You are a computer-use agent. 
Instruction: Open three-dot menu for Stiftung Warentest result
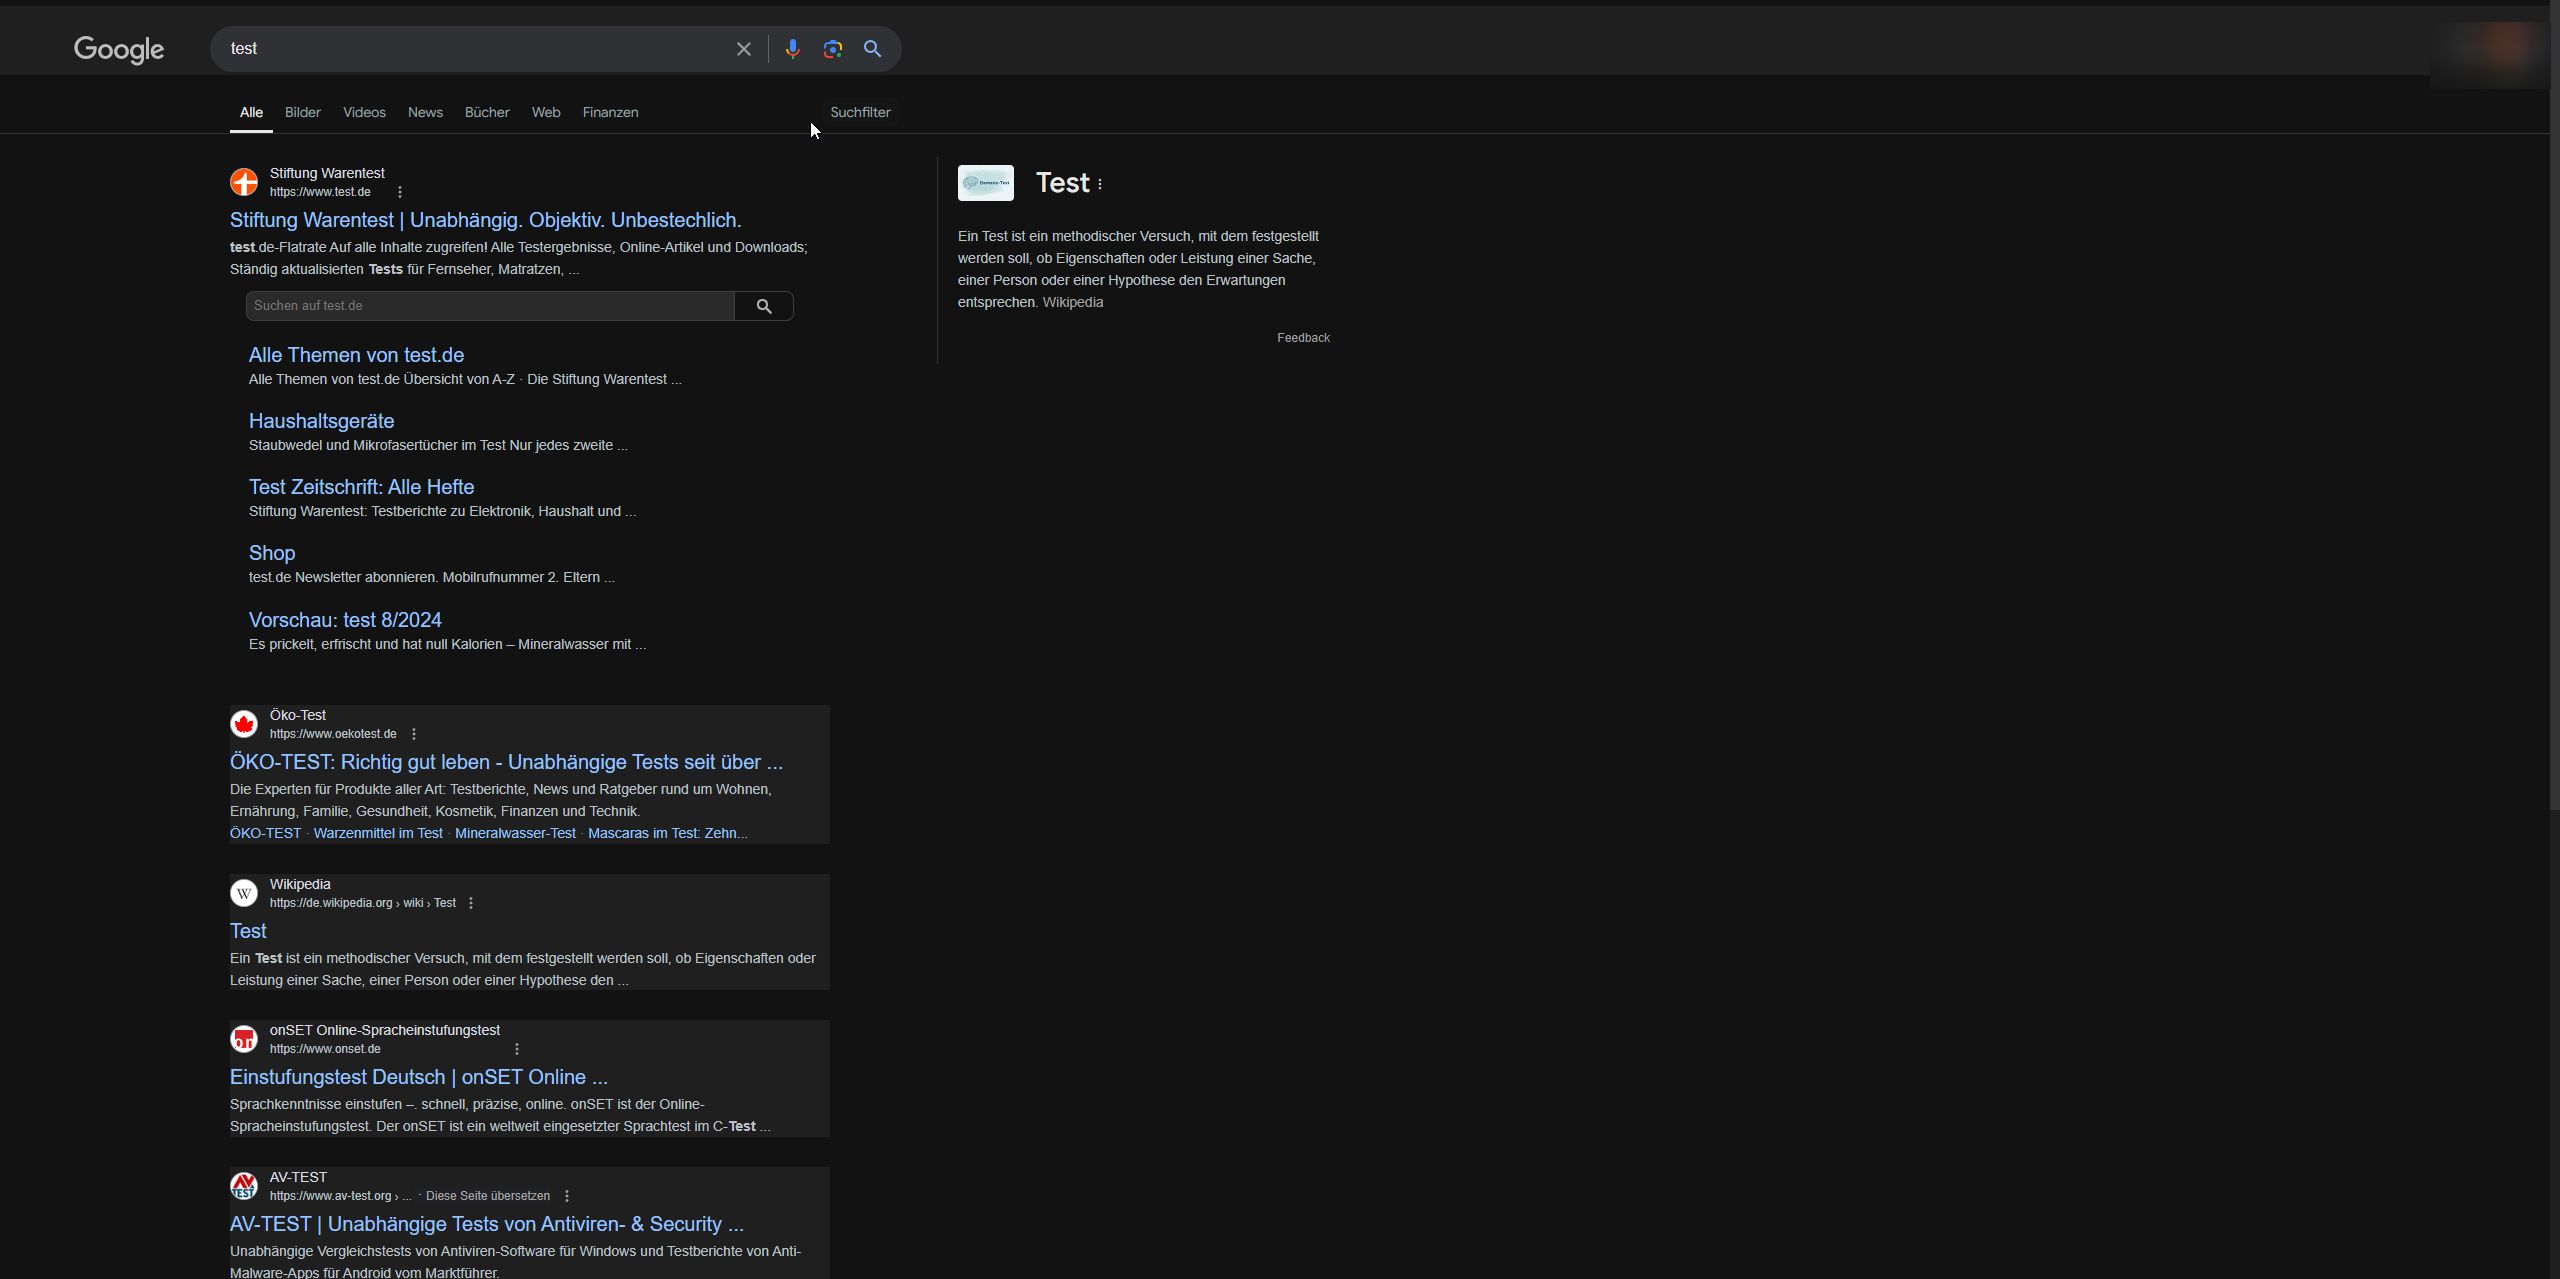pos(400,192)
